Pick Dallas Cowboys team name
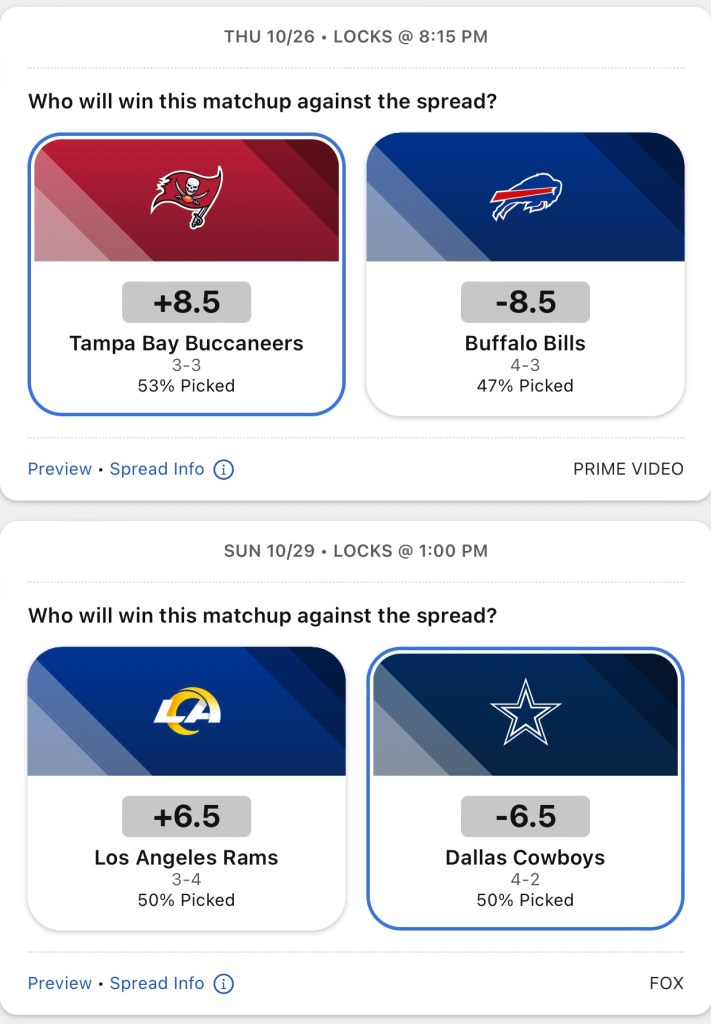The height and width of the screenshot is (1024, 711). [525, 858]
